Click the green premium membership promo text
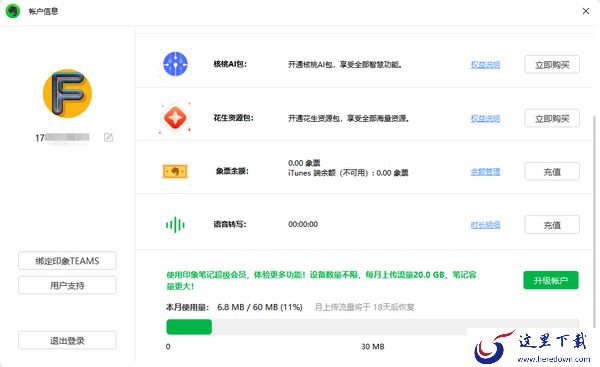600x367 pixels. point(321,280)
